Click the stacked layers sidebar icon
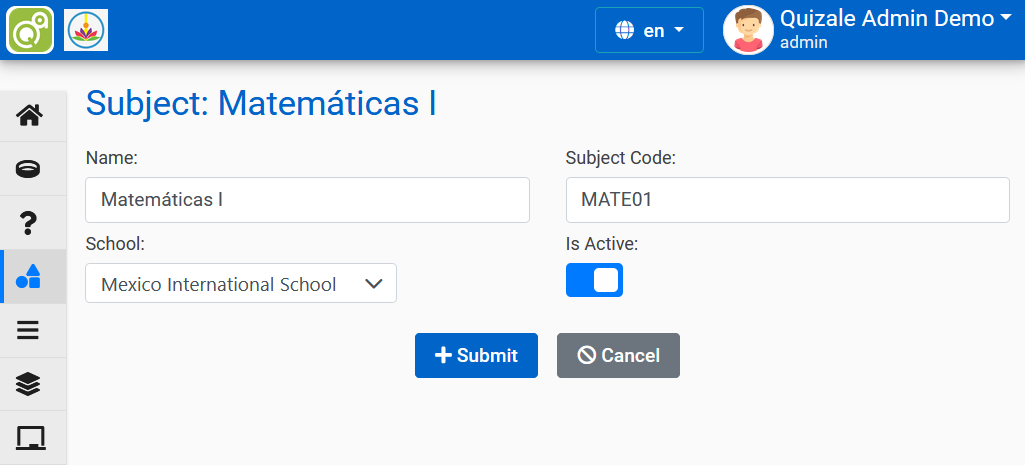The height and width of the screenshot is (465, 1025). coord(30,384)
